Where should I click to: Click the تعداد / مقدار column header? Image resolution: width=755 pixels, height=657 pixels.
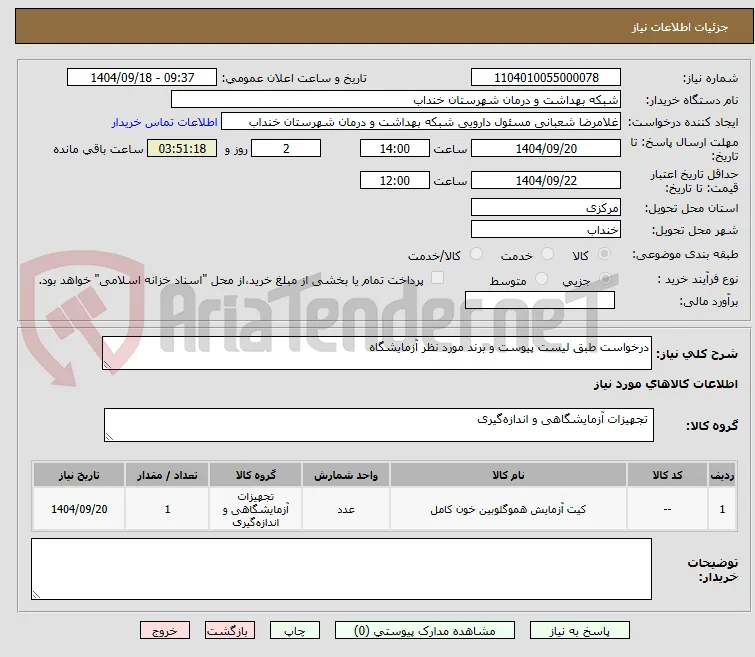point(167,475)
